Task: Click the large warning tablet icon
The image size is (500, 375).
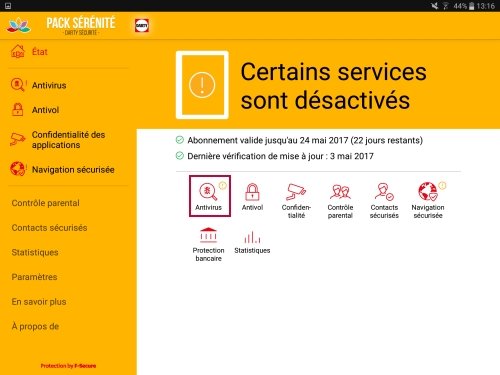Action: click(x=202, y=85)
